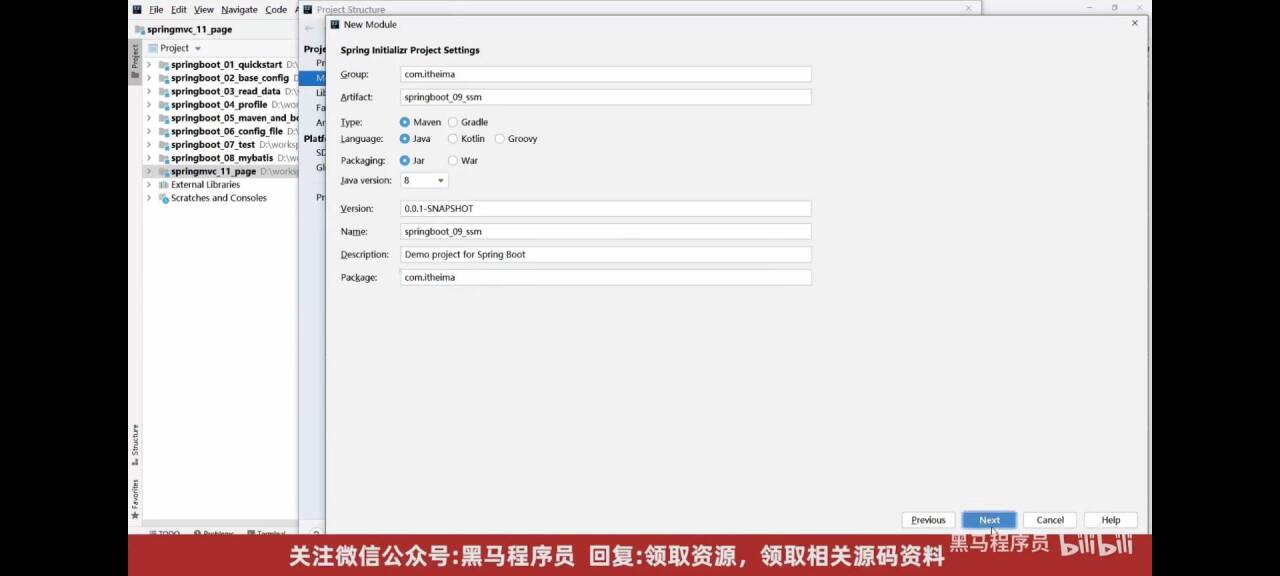Click into the Group field
The height and width of the screenshot is (576, 1280).
(x=606, y=74)
